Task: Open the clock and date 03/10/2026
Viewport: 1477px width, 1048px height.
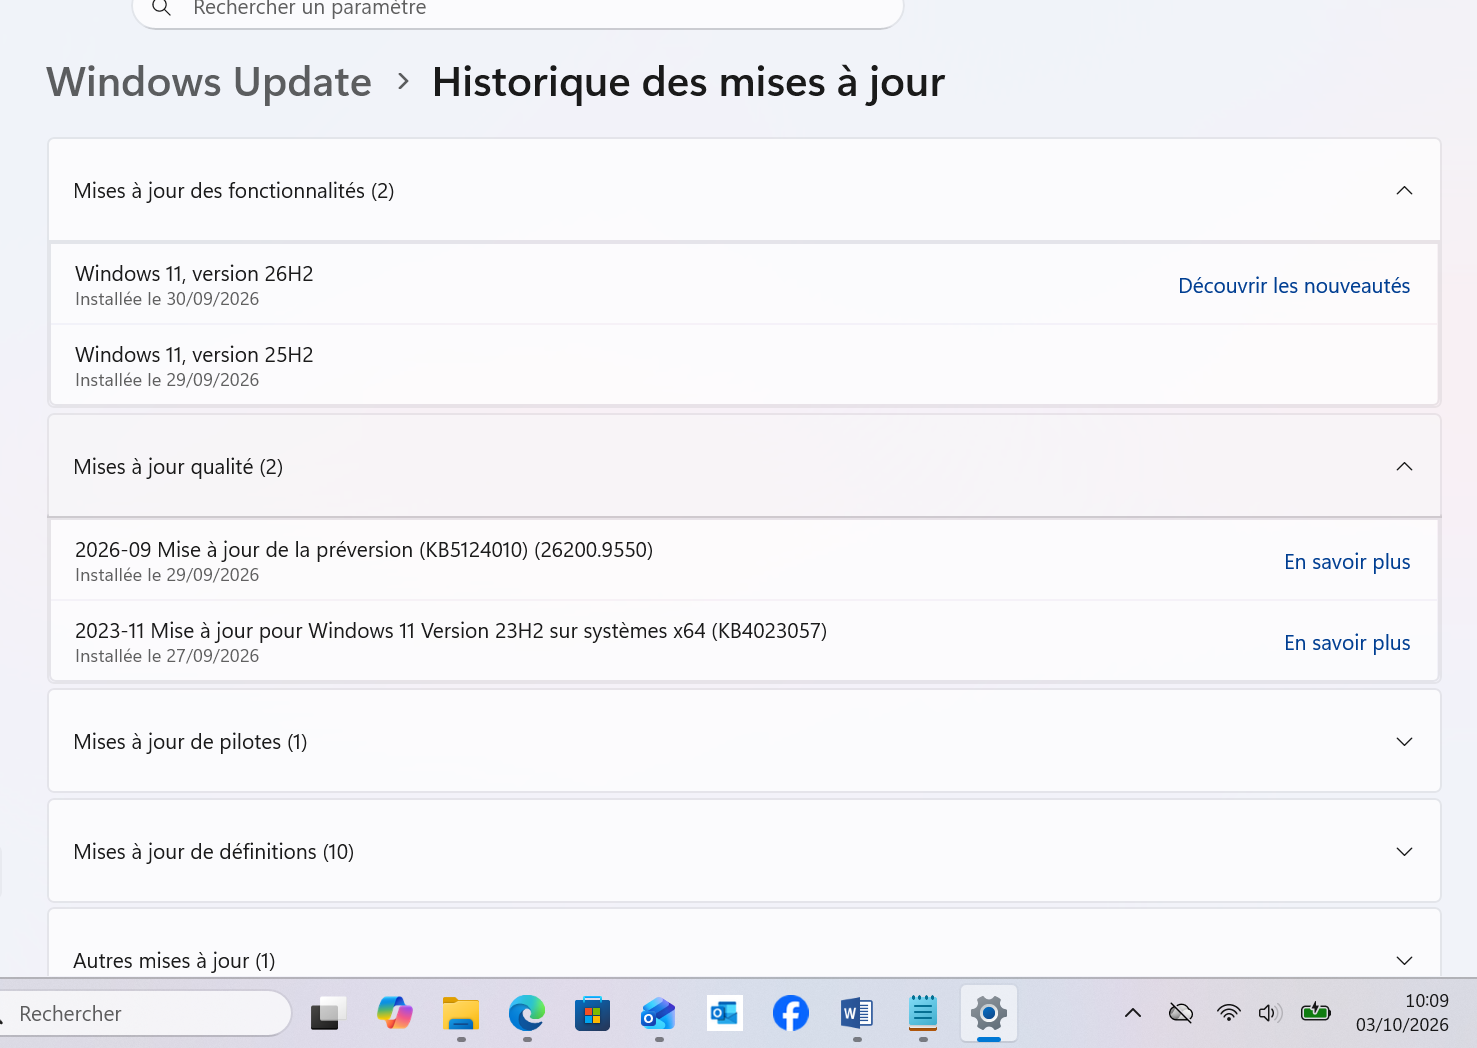Action: (1402, 1013)
